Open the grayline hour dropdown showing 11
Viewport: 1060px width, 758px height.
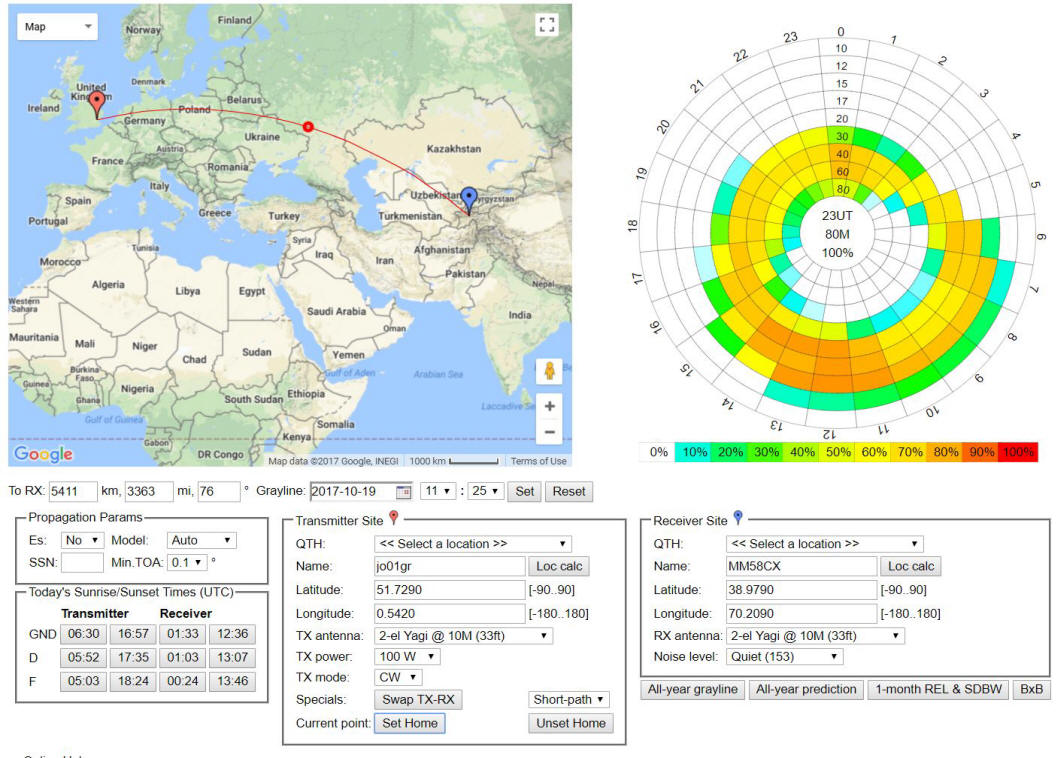tap(438, 491)
